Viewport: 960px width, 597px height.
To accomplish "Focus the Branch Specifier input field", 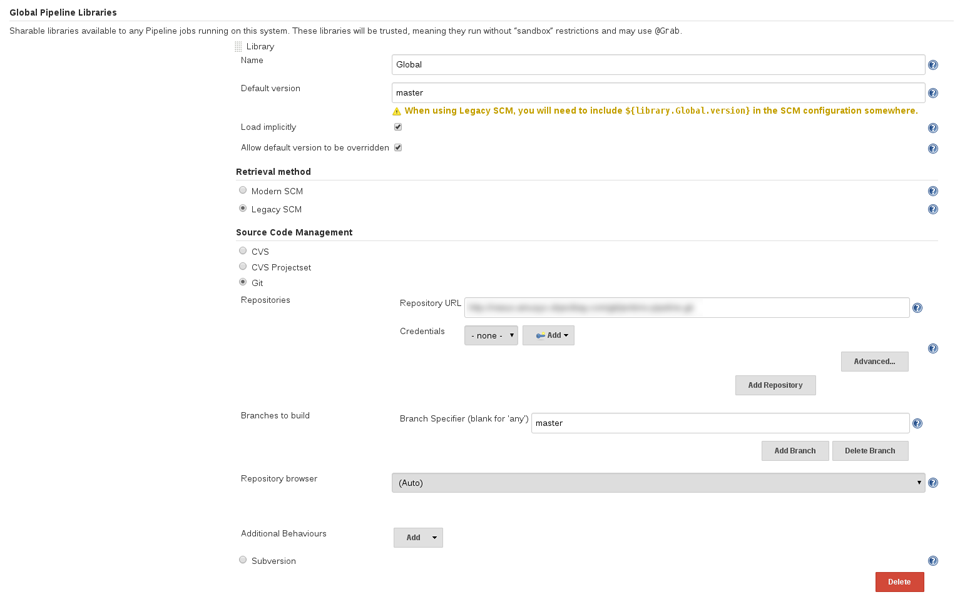I will tap(720, 423).
